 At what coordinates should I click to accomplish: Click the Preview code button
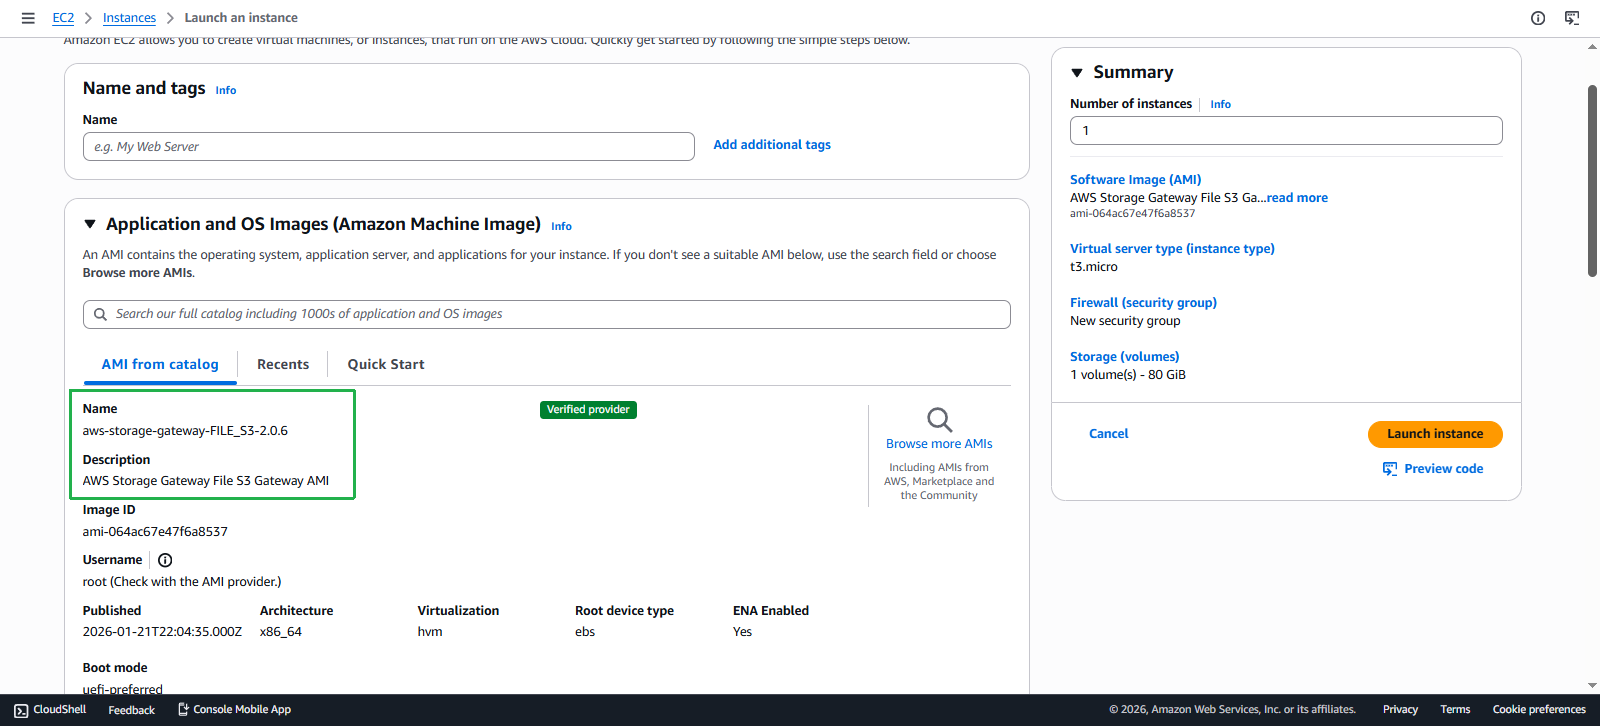click(x=1433, y=469)
